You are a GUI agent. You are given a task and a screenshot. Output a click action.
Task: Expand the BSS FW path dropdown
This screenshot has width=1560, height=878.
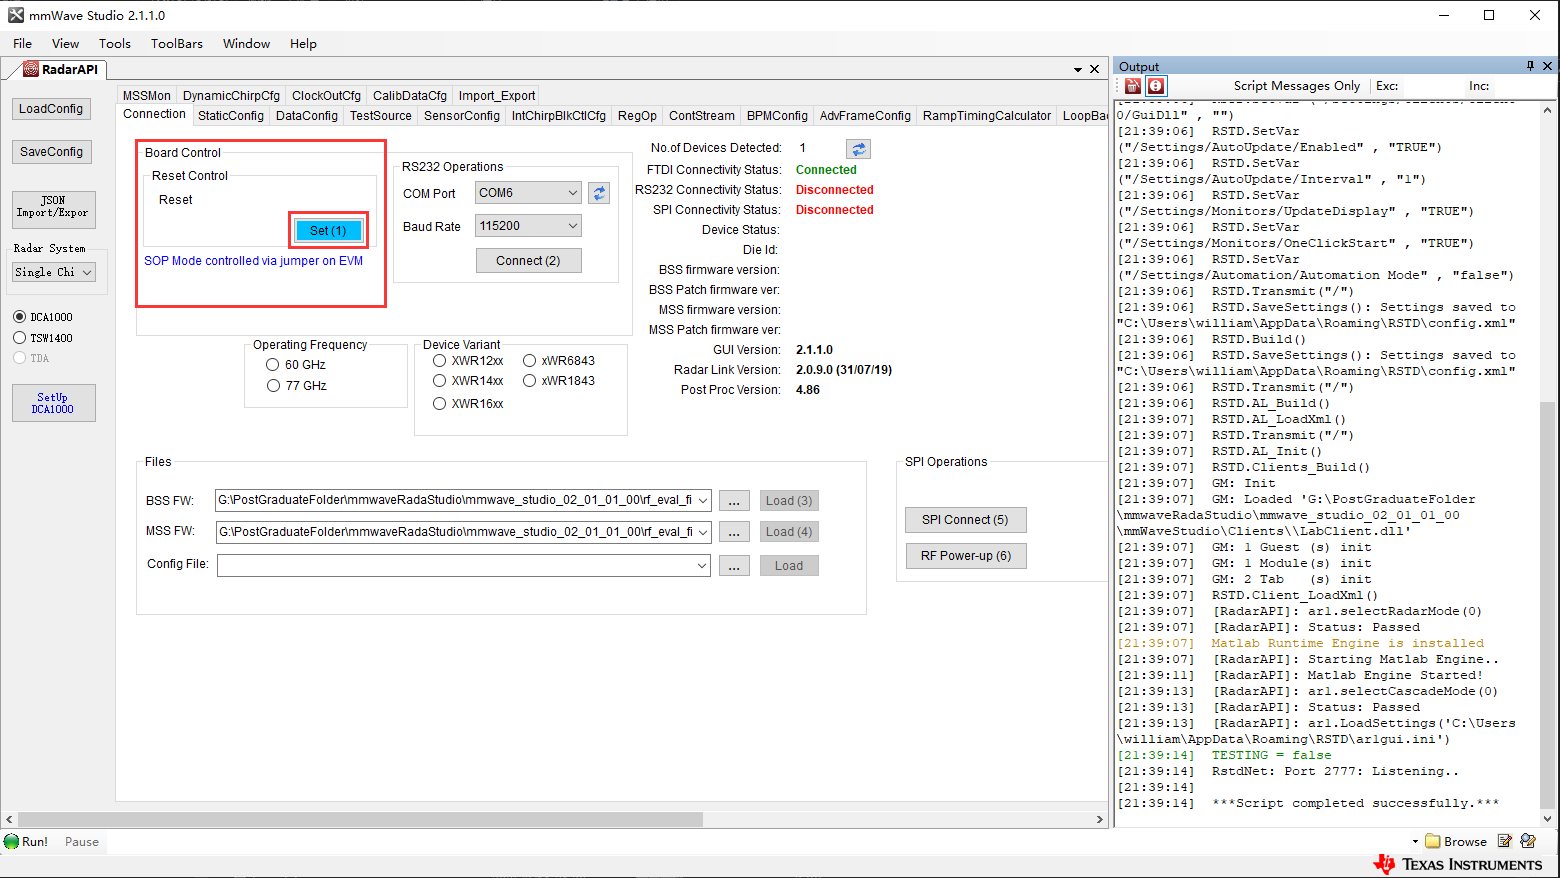[x=703, y=500]
